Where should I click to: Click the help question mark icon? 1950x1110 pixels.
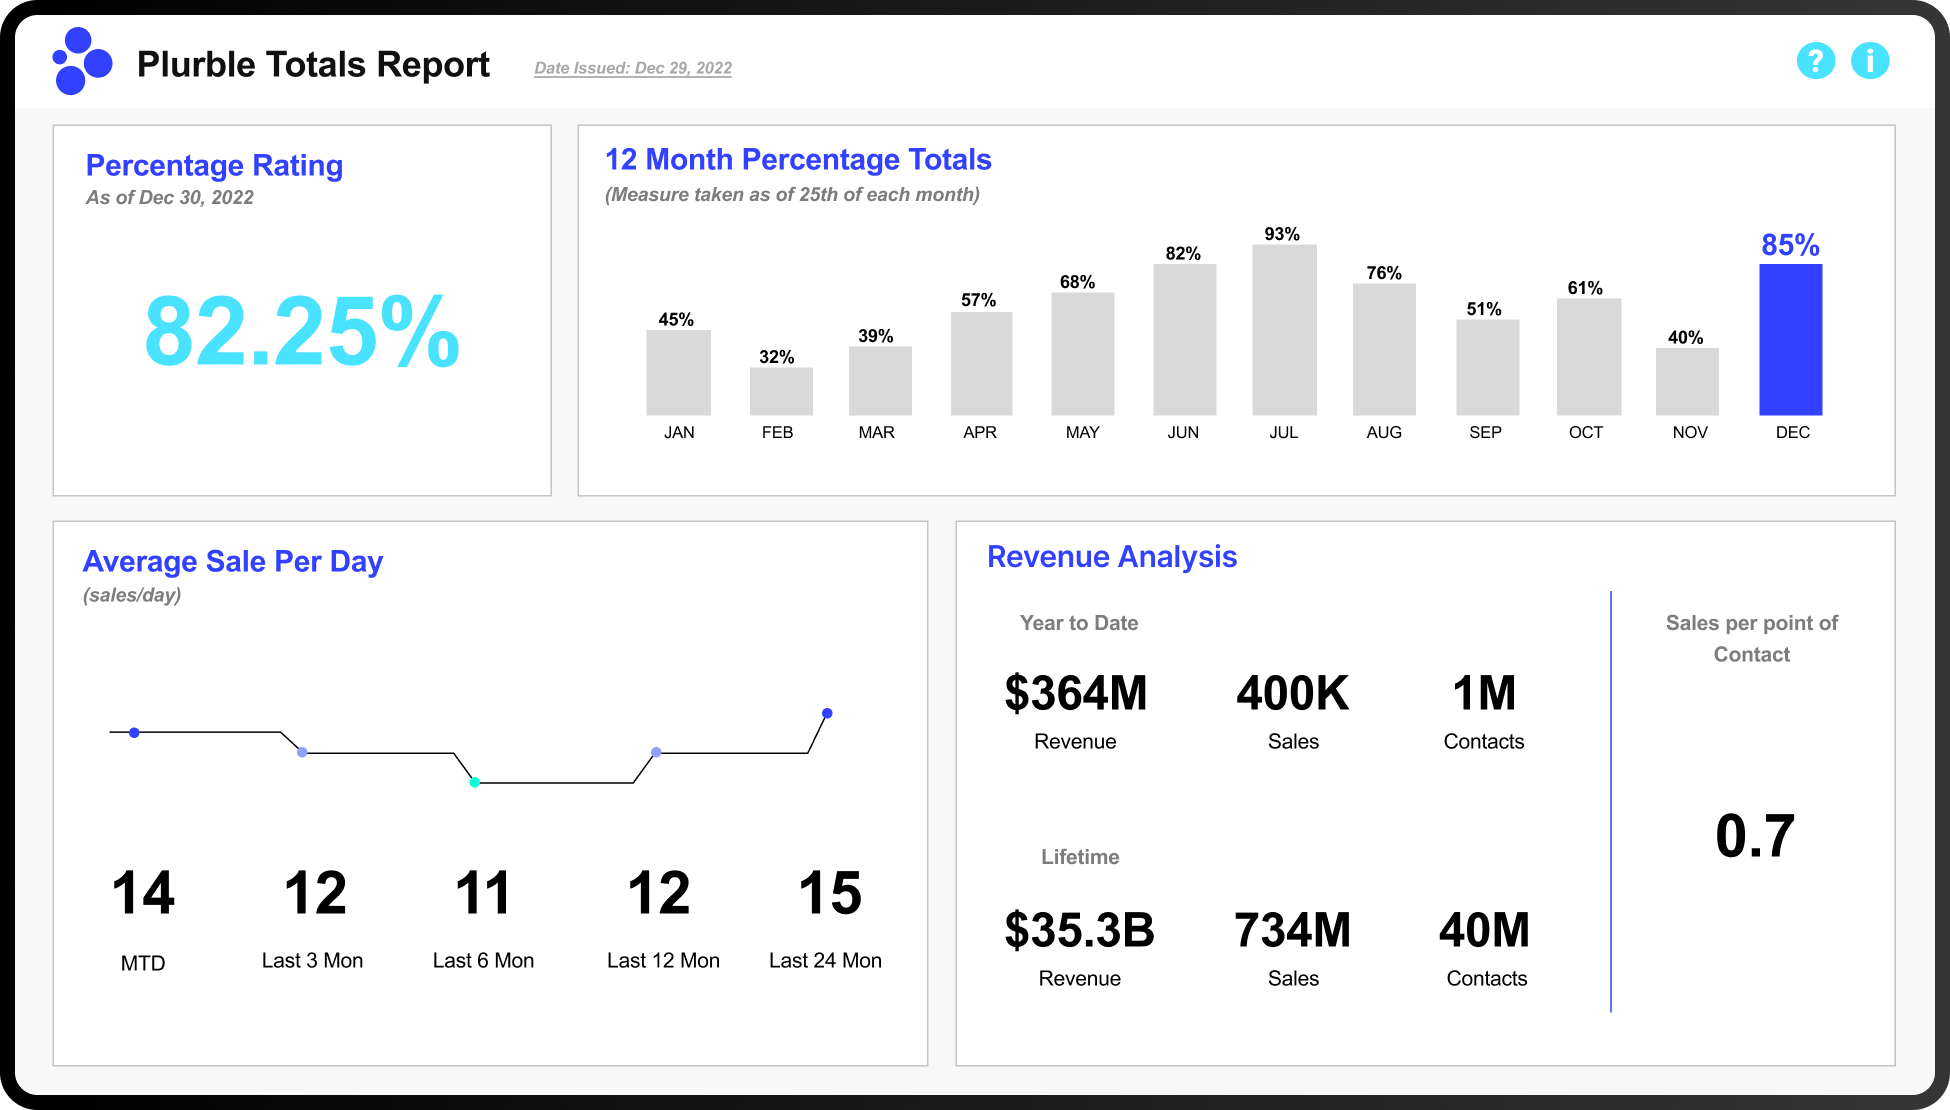coord(1815,61)
